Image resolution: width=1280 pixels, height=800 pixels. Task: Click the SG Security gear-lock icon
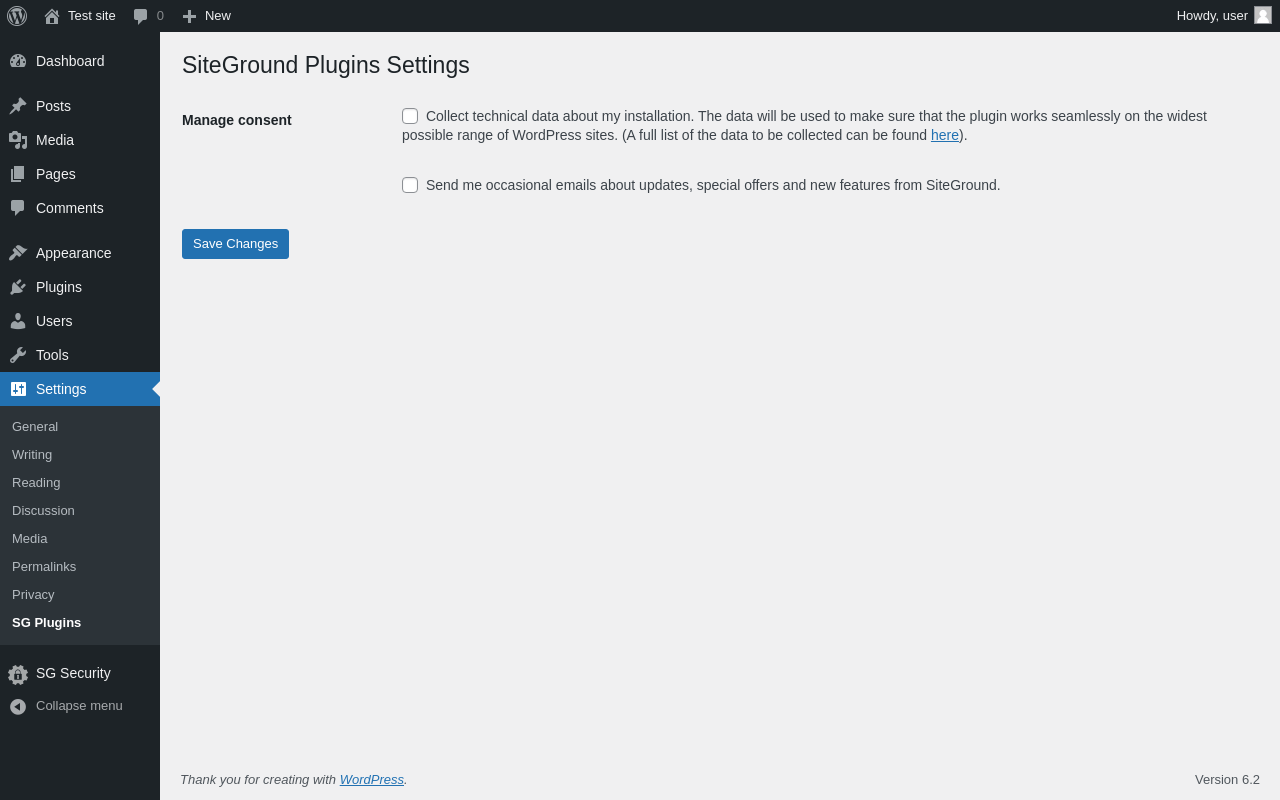[18, 674]
